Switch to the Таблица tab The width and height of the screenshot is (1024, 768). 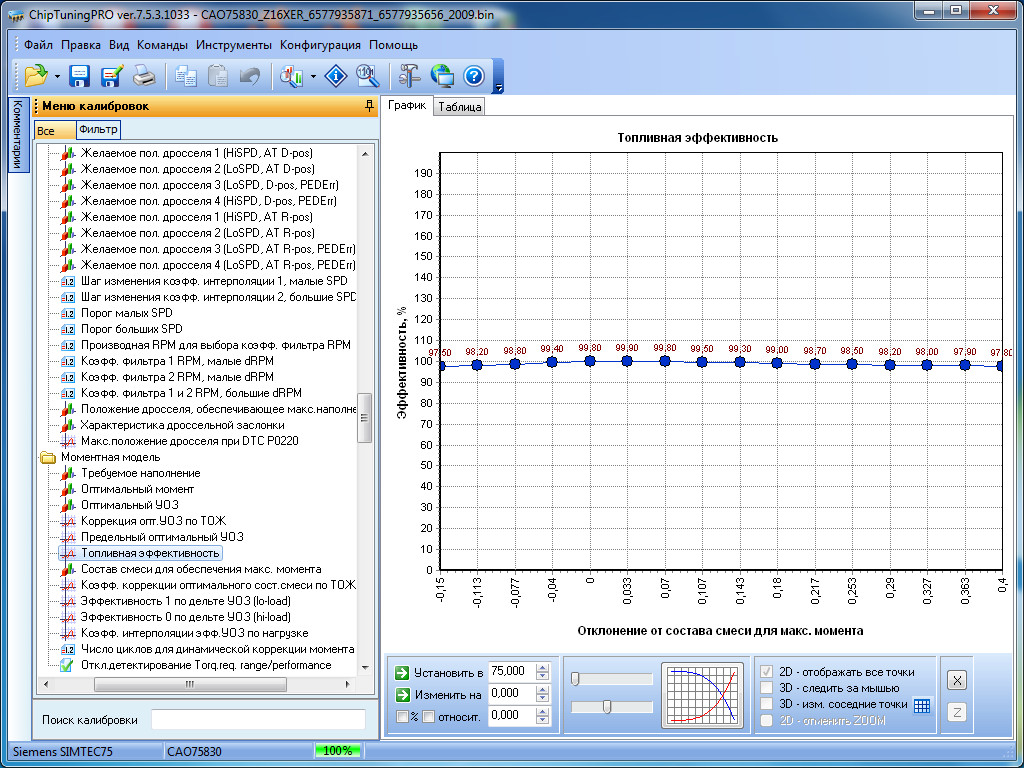[459, 107]
